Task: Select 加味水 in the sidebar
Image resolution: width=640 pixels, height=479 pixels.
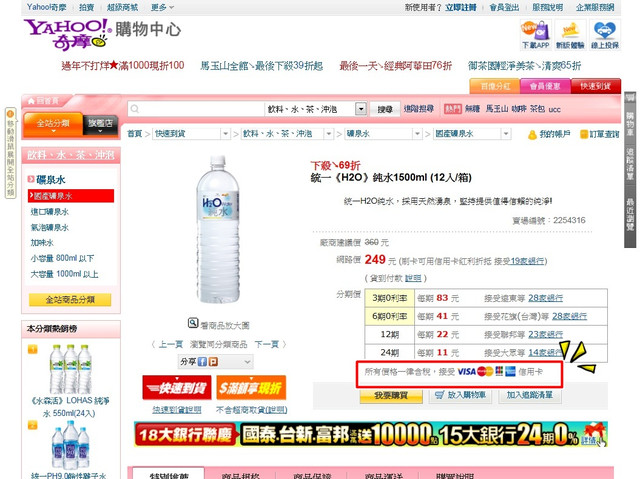Action: click(x=42, y=243)
